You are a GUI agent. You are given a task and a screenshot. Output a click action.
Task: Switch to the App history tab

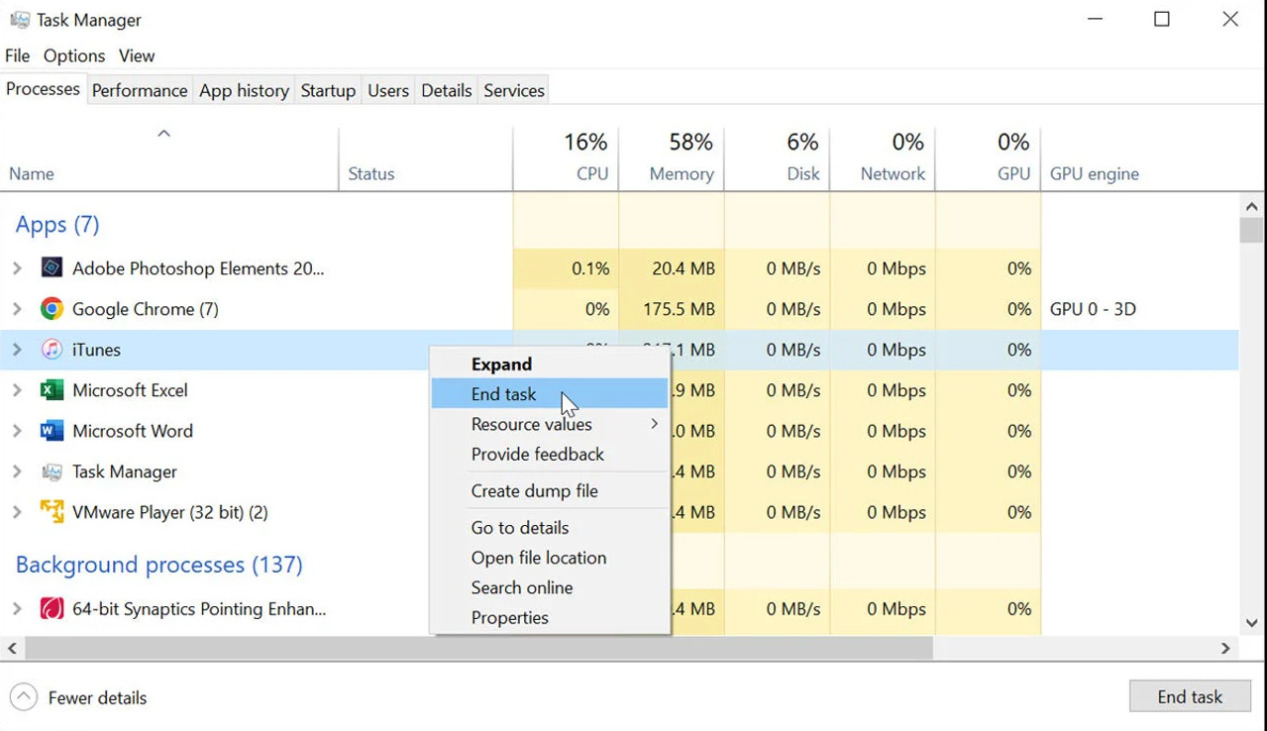(x=244, y=90)
